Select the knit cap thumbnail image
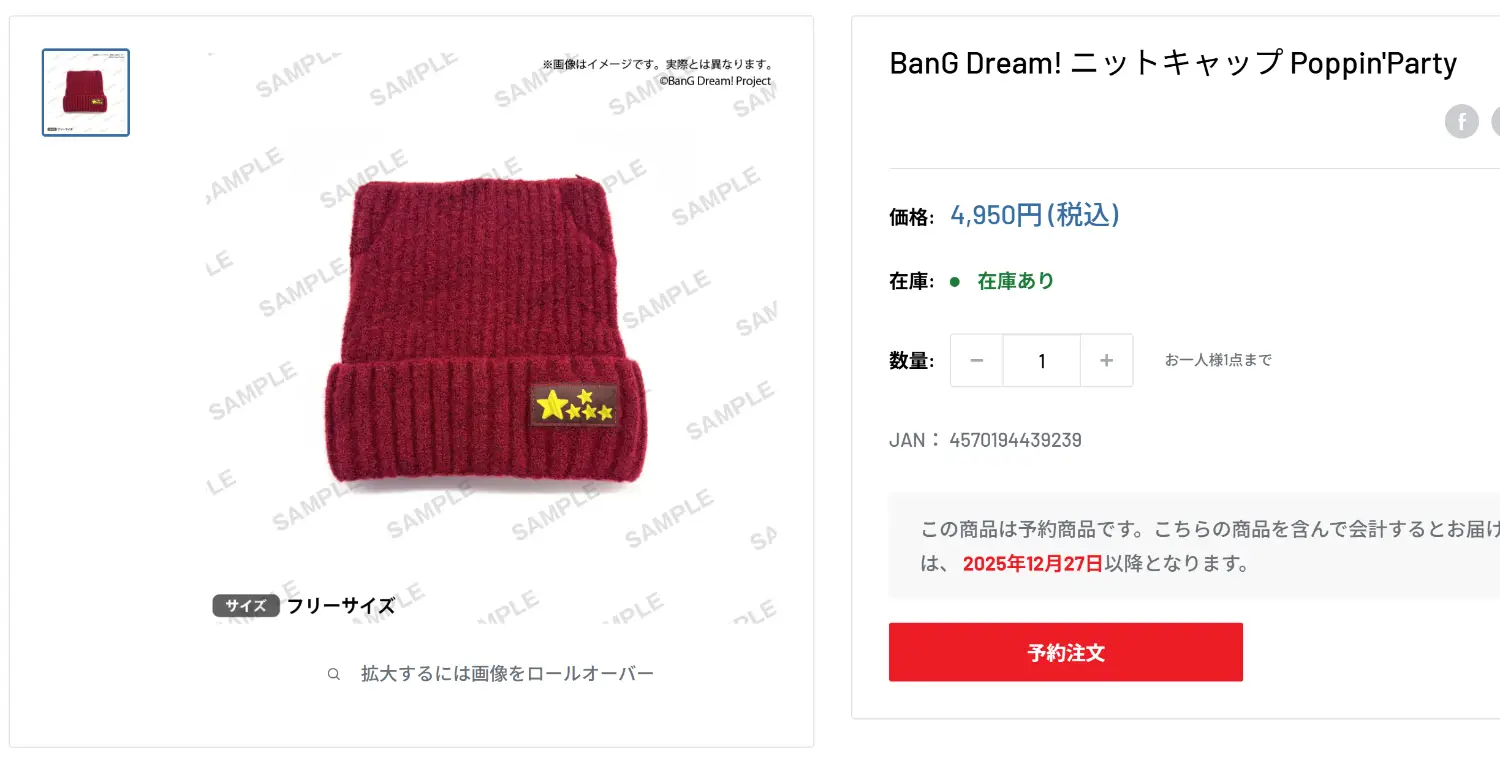Image resolution: width=1500 pixels, height=771 pixels. point(86,92)
